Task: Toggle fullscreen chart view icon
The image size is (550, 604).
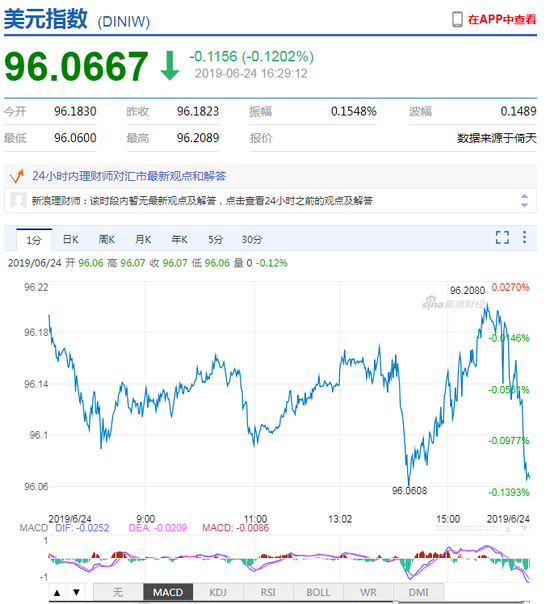Action: 502,237
